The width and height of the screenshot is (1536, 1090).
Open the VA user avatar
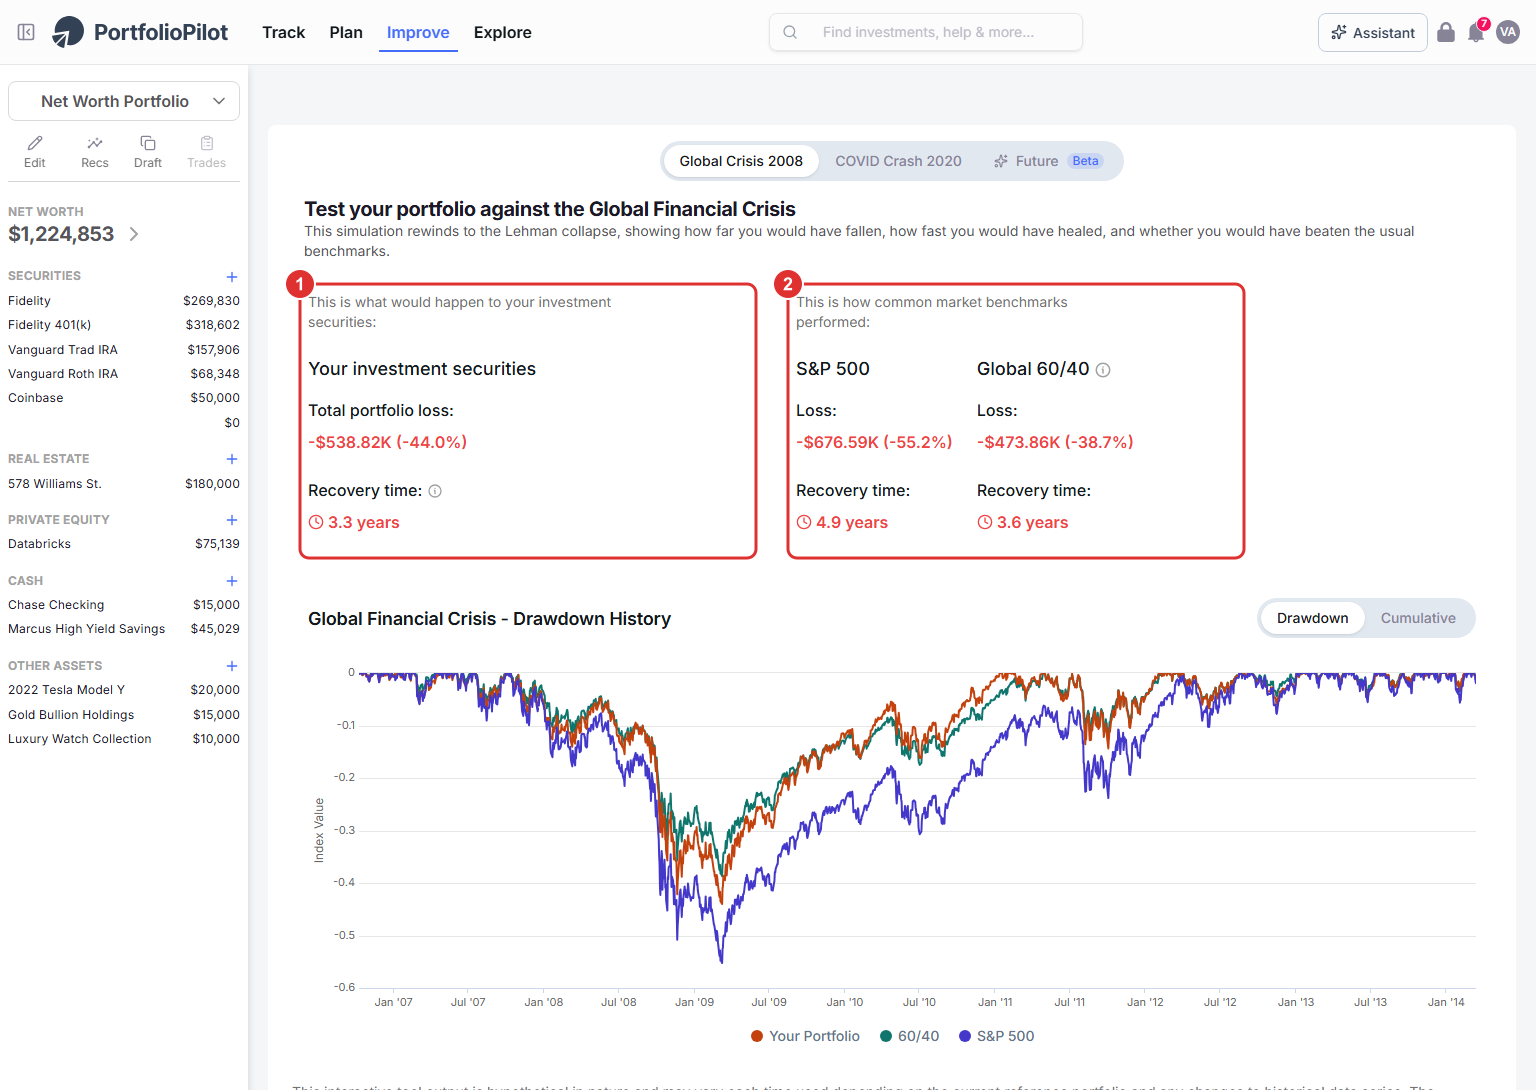(1508, 32)
